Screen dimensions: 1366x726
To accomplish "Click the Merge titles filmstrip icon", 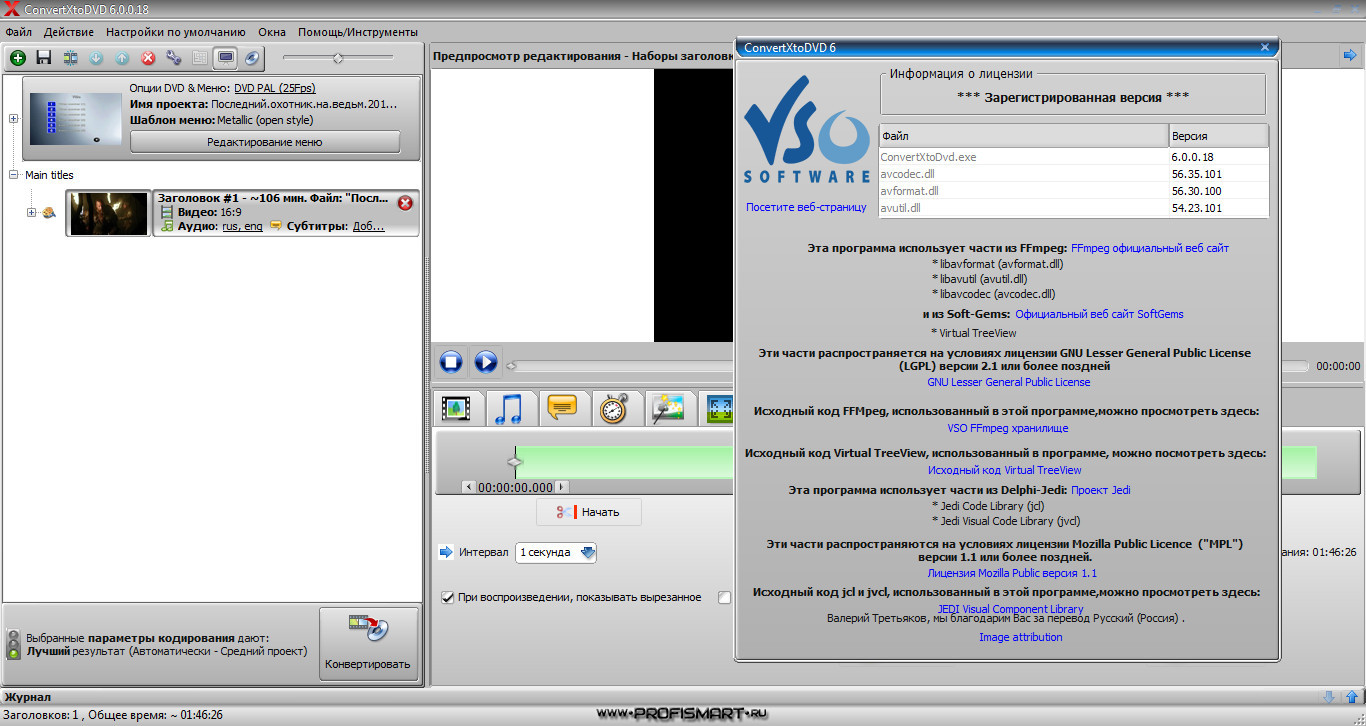I will tap(70, 58).
